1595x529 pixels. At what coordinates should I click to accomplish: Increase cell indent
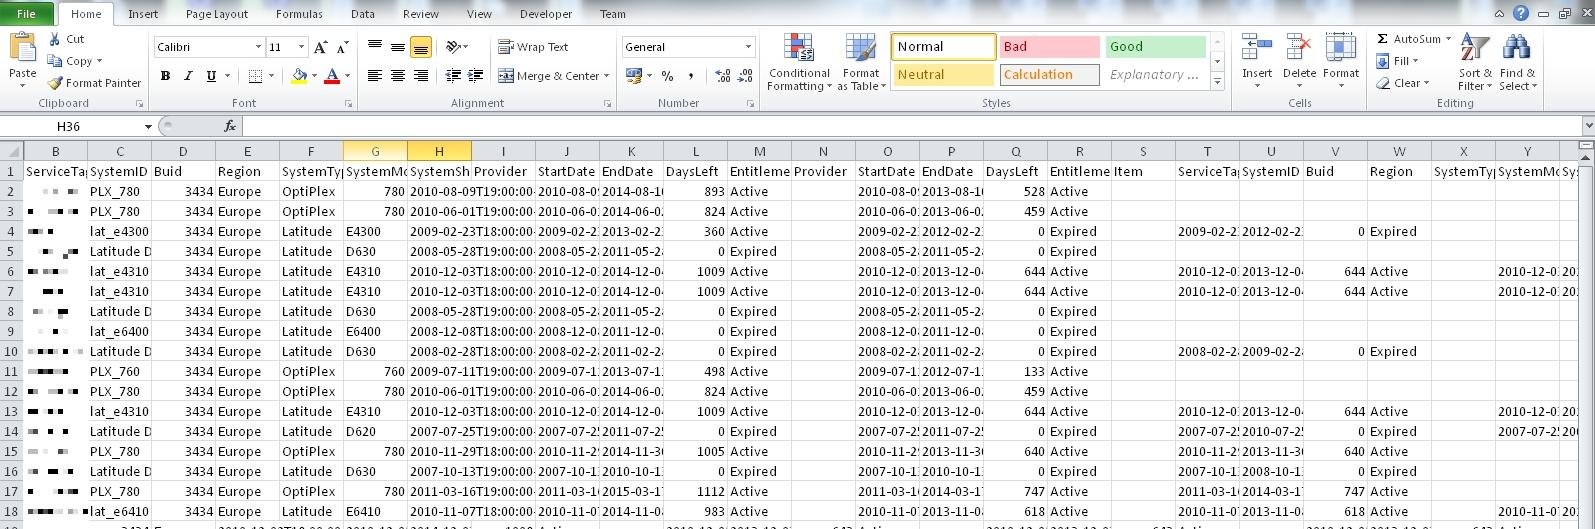point(475,76)
